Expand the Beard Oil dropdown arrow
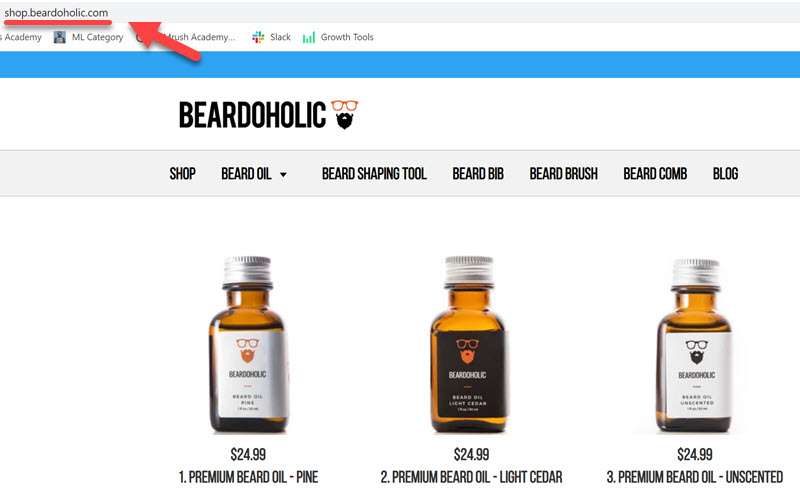This screenshot has height=502, width=800. coord(283,175)
